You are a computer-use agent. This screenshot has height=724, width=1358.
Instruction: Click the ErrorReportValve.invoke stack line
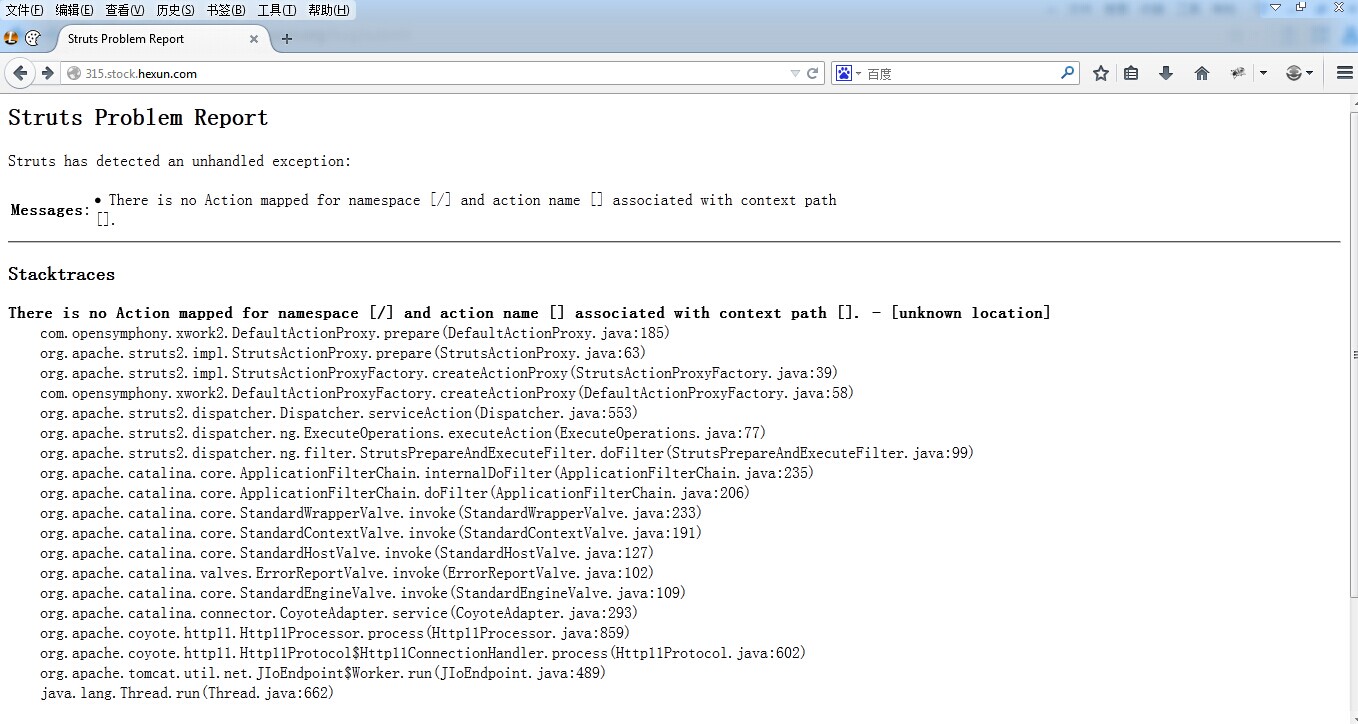point(347,573)
